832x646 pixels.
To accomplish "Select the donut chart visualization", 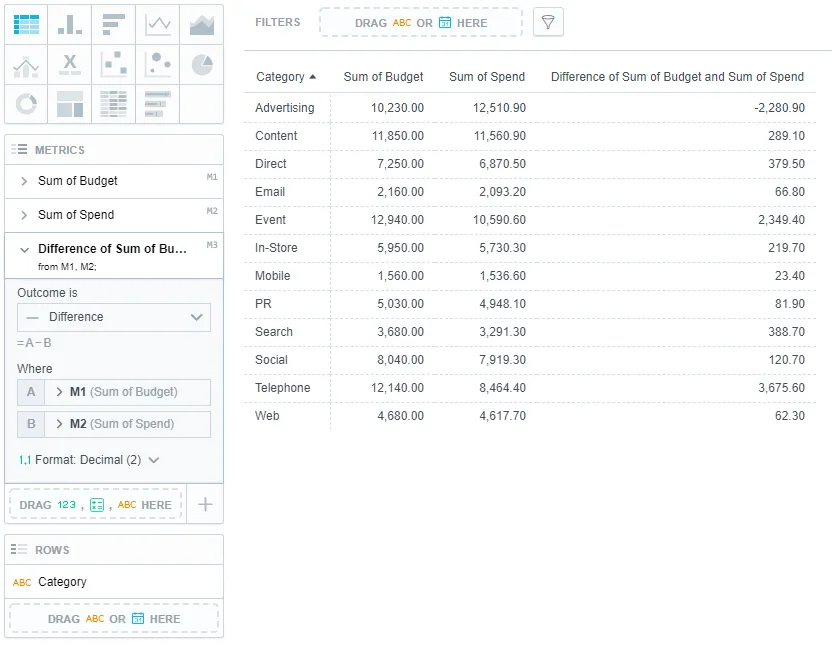I will (26, 103).
